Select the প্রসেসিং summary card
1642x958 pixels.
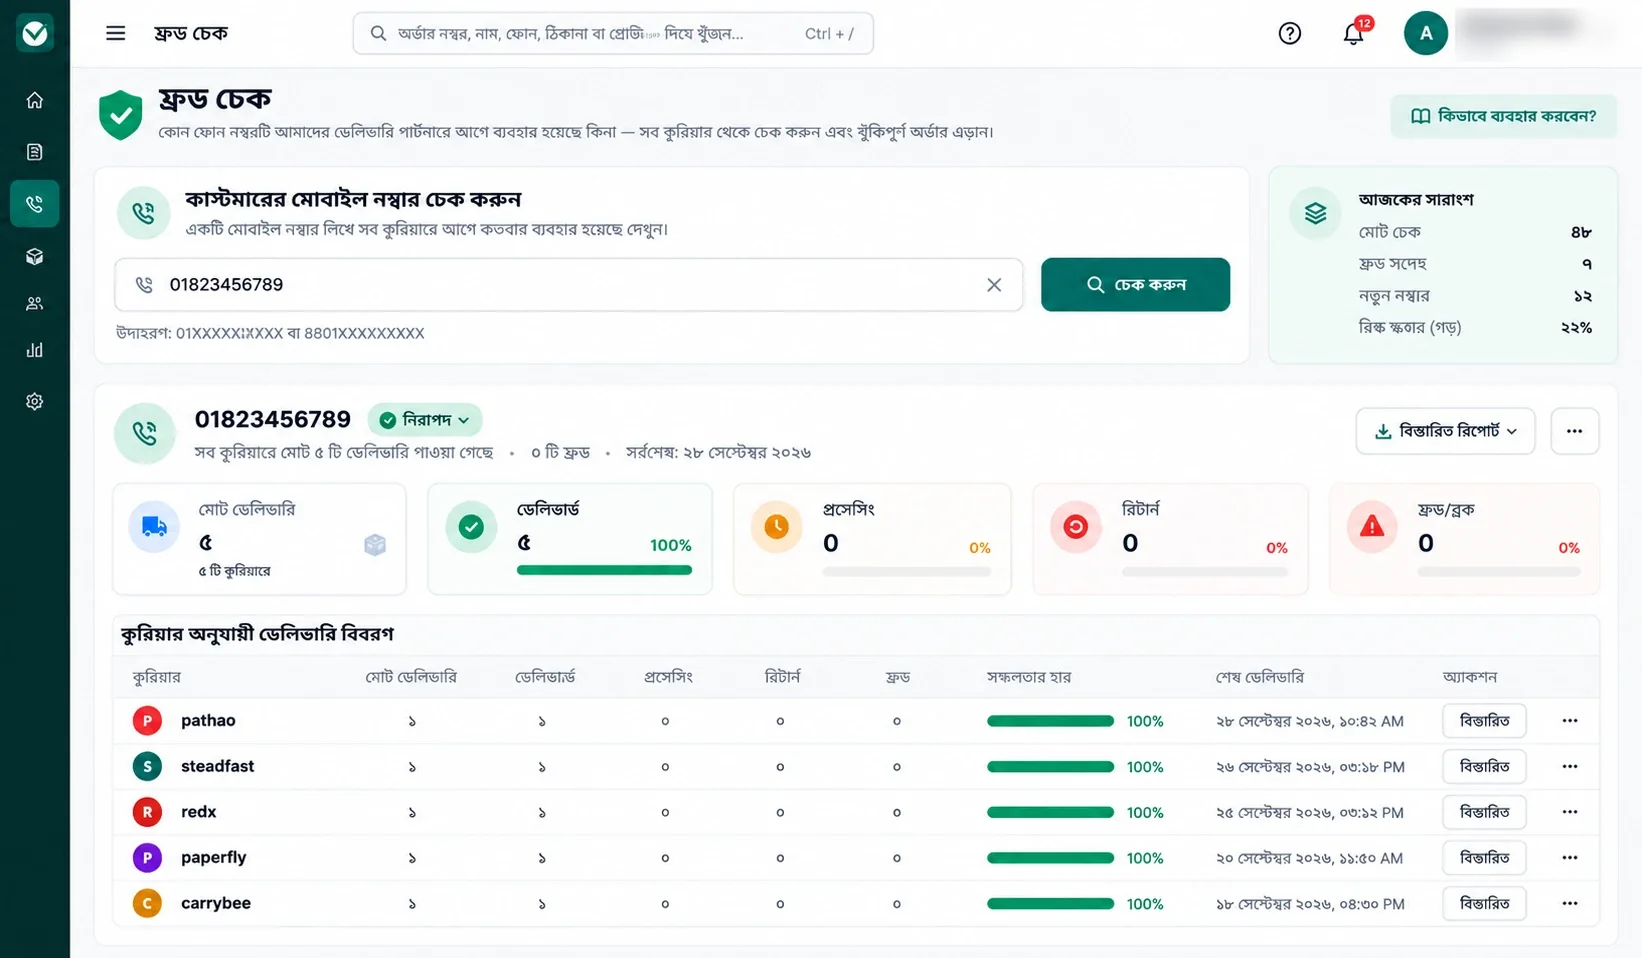click(872, 539)
